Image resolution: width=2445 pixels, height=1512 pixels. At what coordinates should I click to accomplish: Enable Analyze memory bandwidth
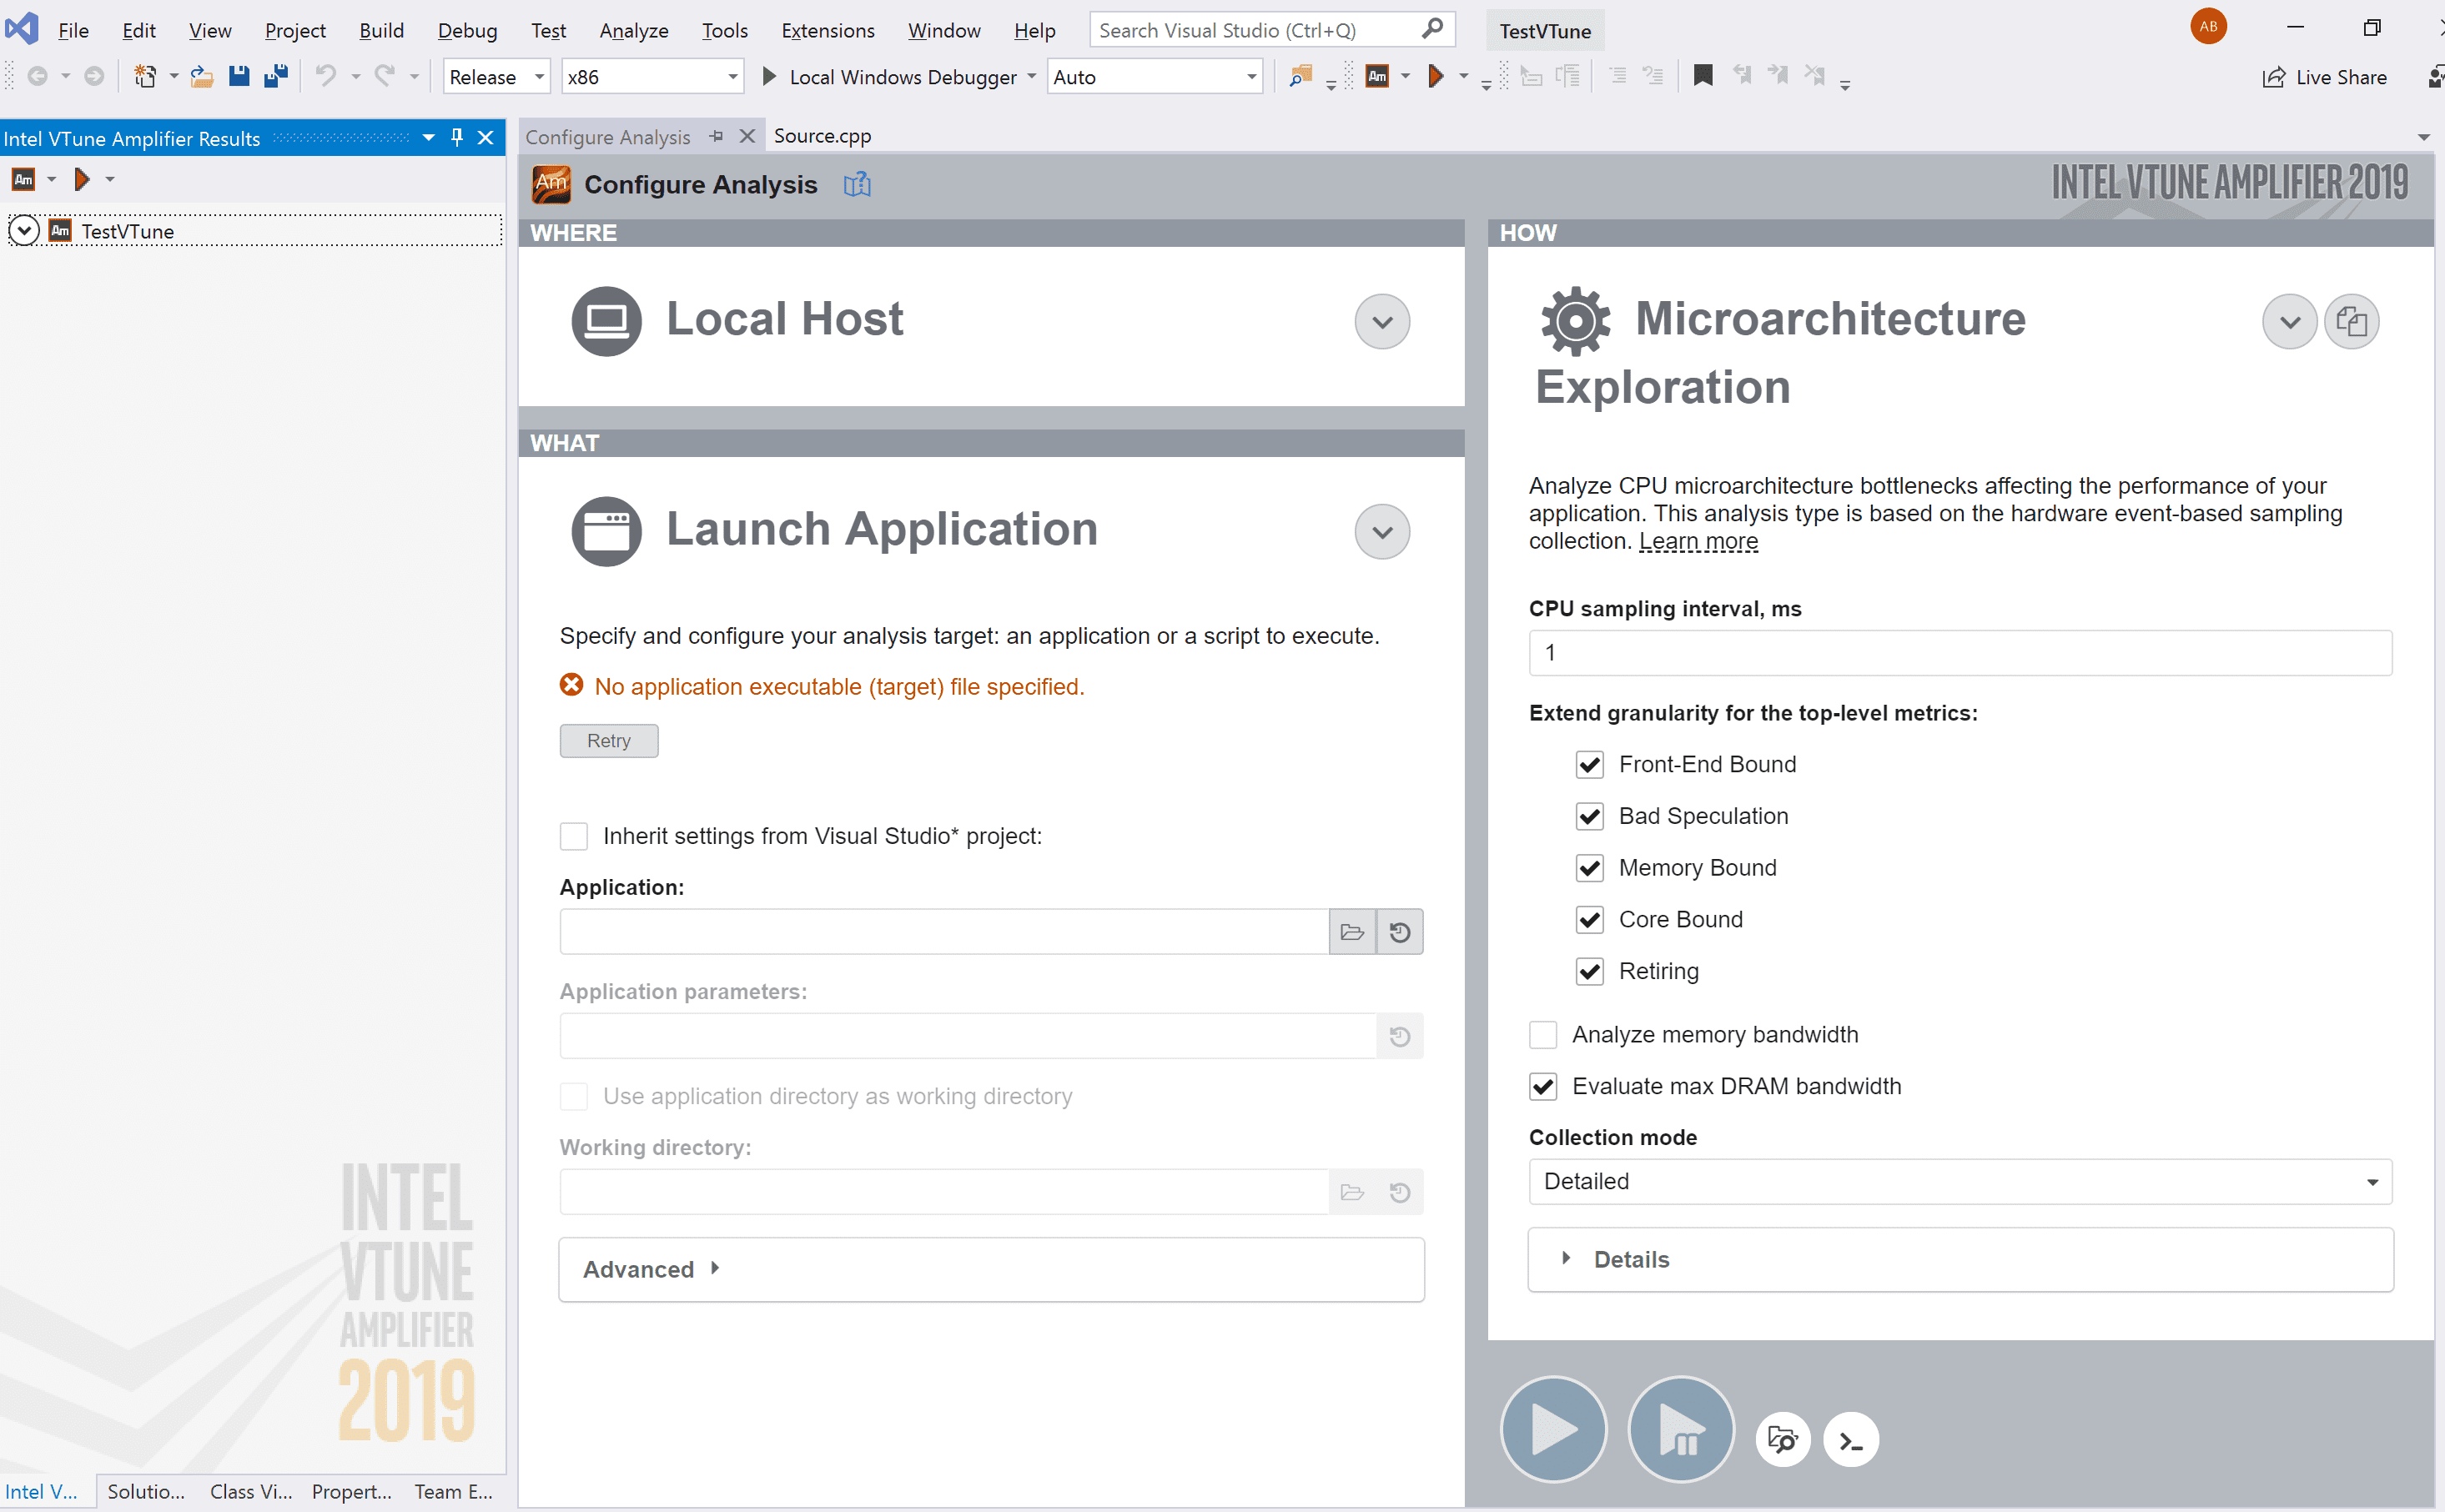pyautogui.click(x=1543, y=1034)
